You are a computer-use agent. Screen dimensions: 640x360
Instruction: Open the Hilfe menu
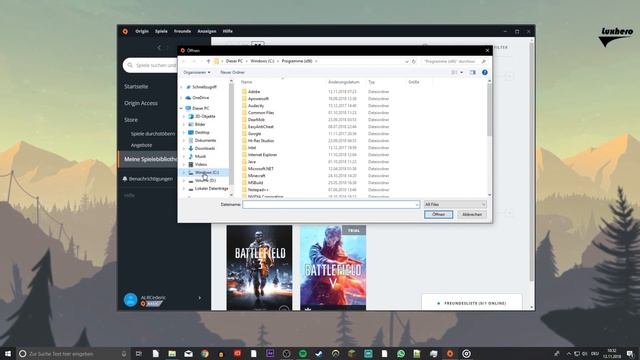coord(227,31)
